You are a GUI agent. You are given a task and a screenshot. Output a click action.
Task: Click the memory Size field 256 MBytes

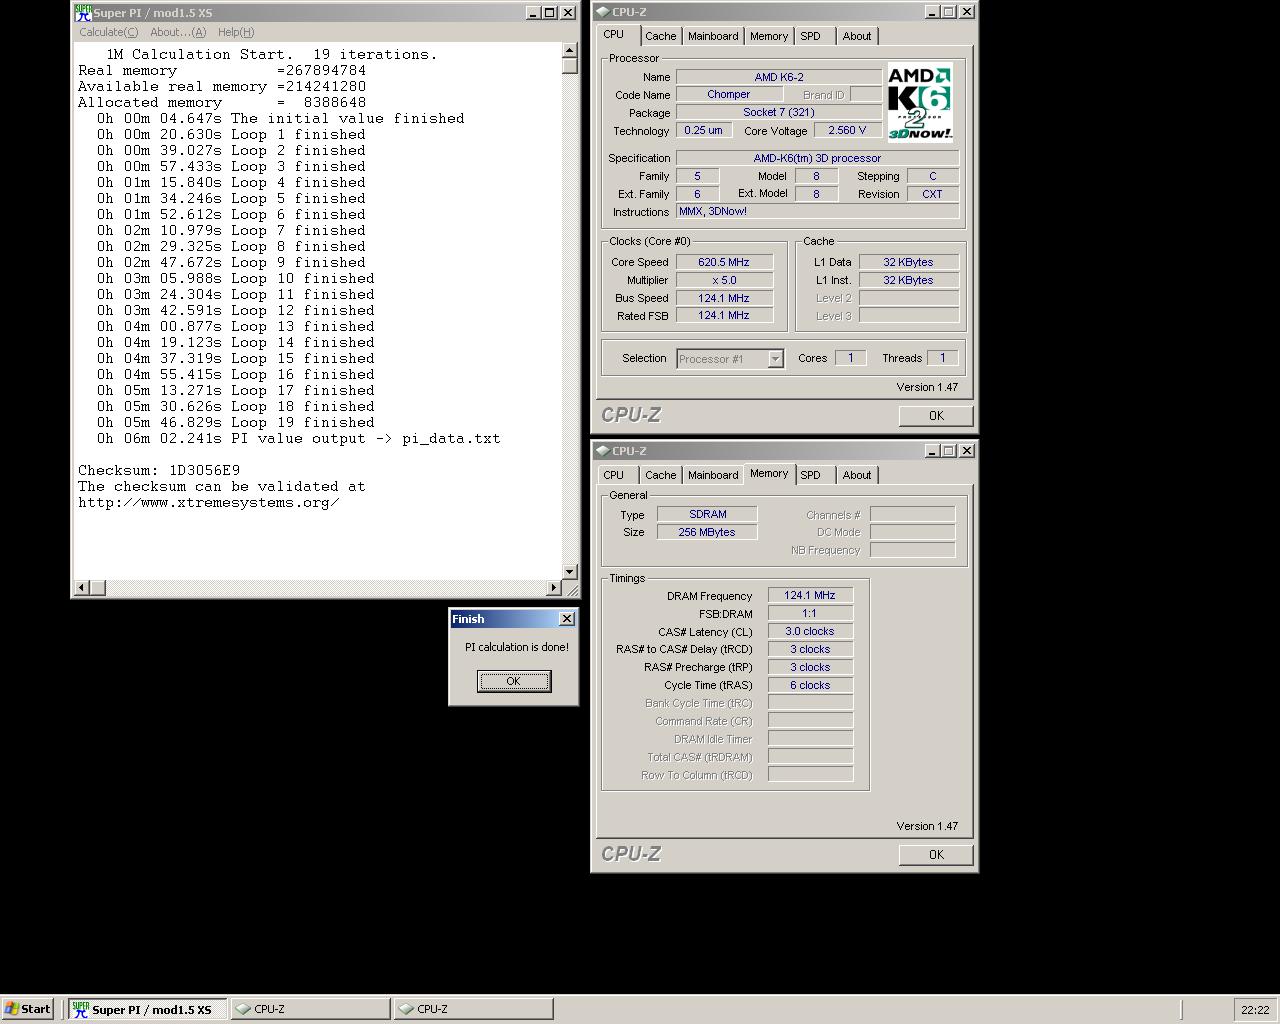[707, 532]
